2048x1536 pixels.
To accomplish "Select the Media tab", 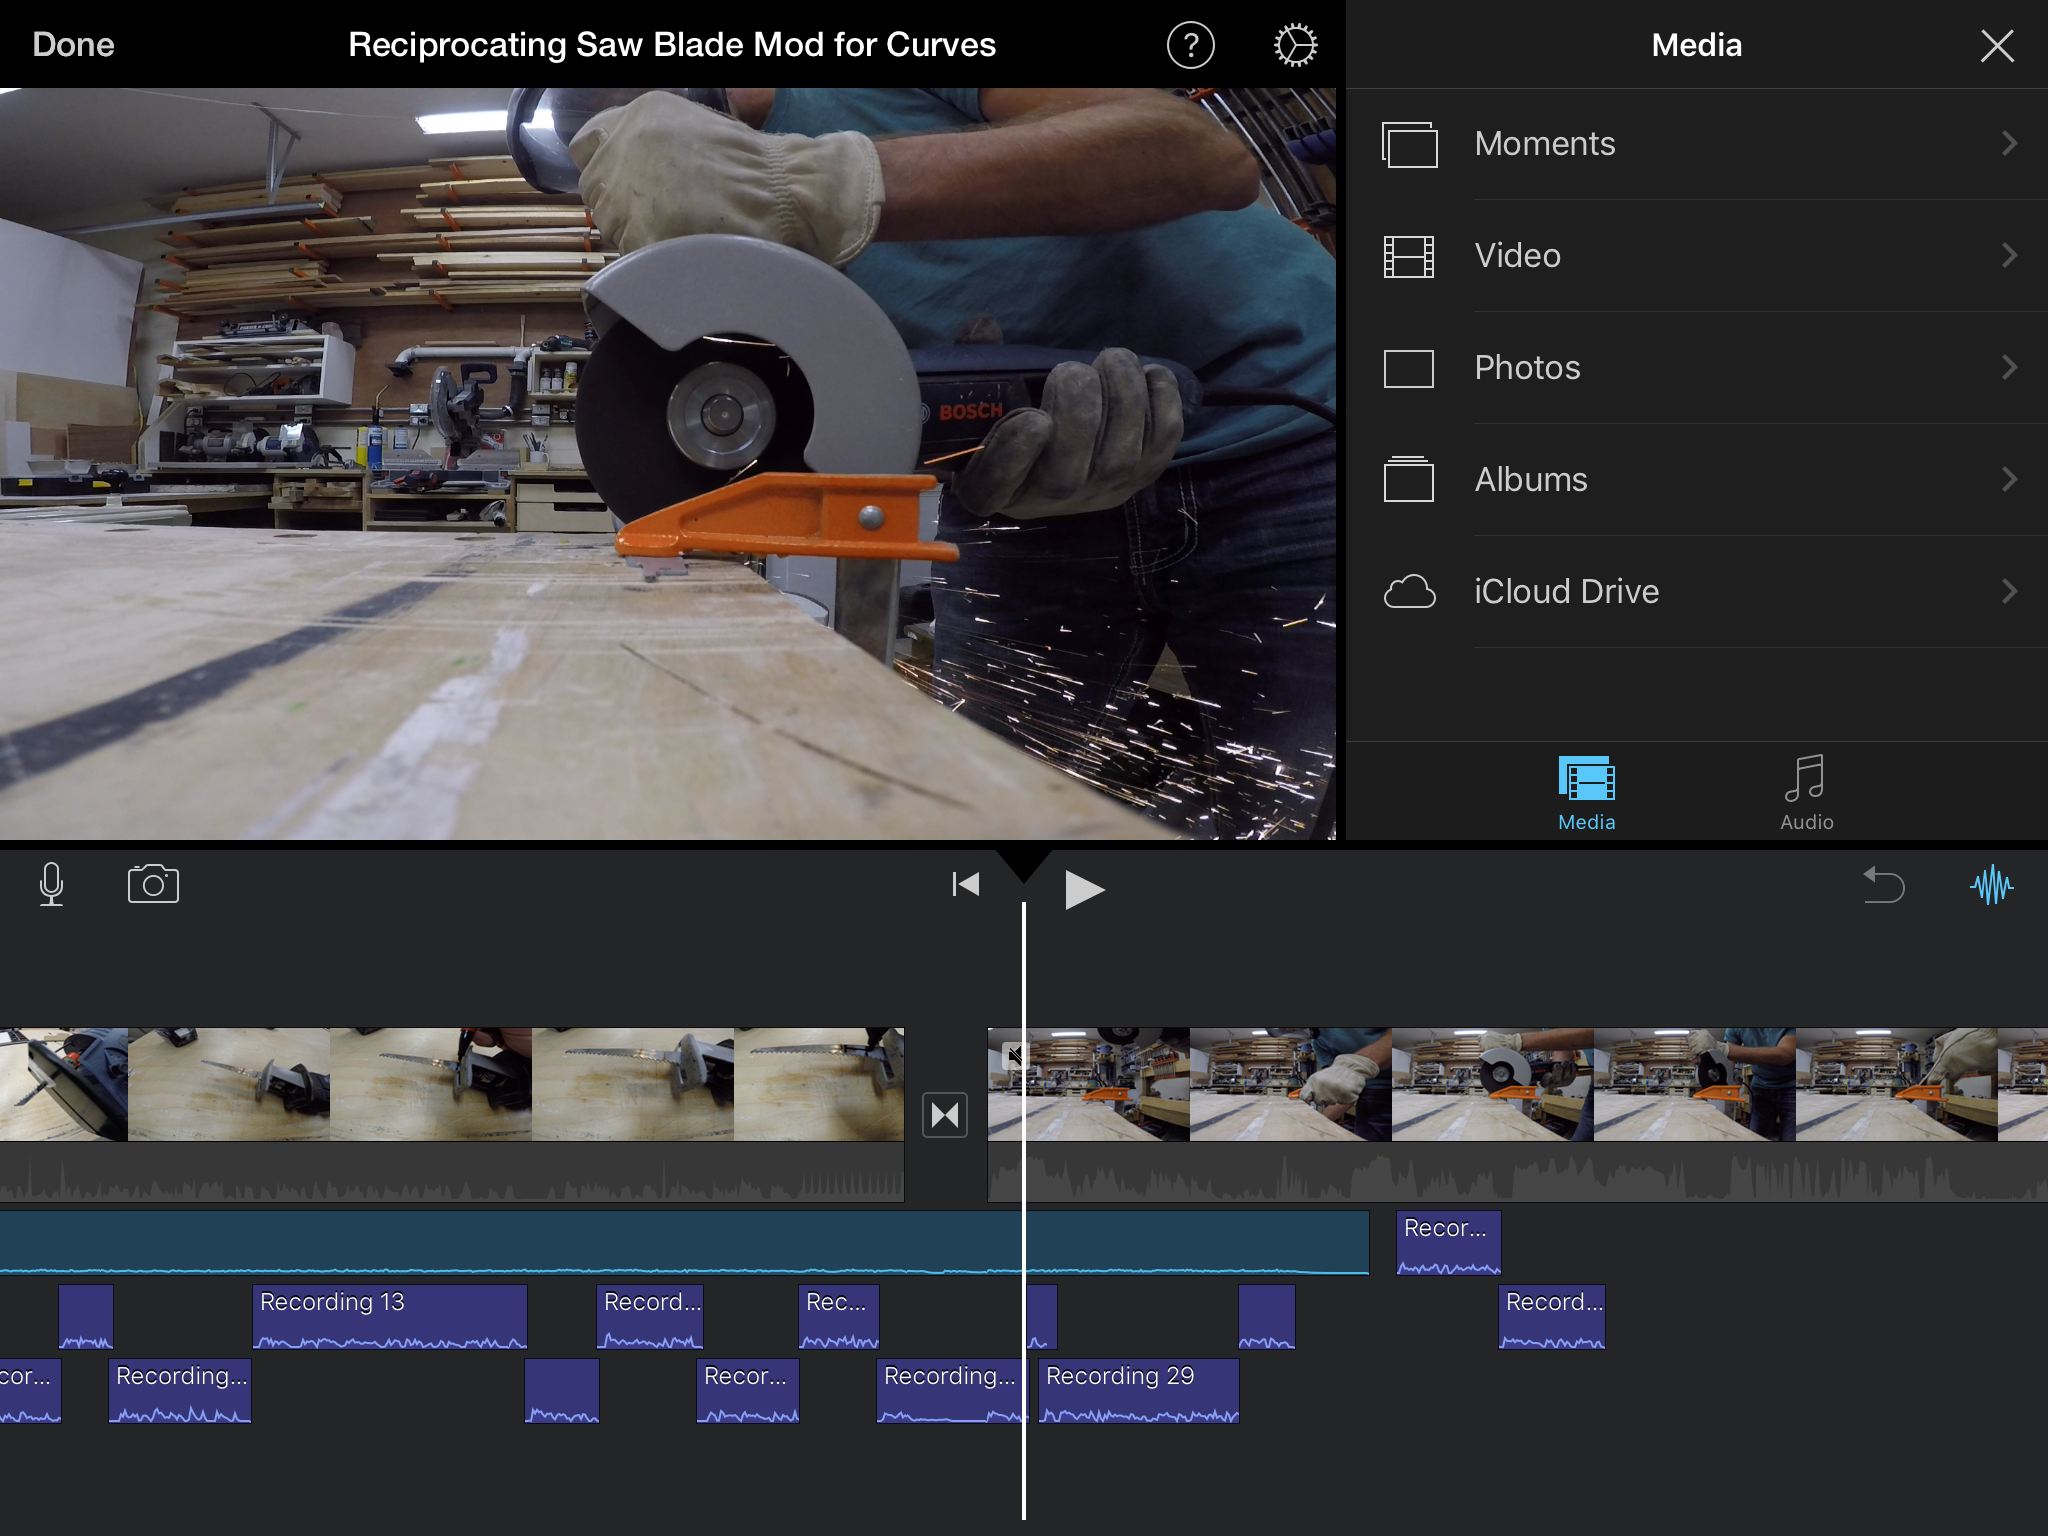I will (x=1586, y=793).
